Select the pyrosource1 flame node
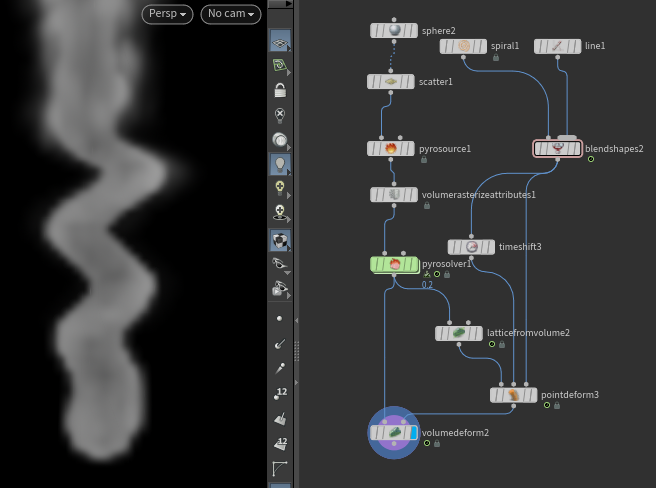 click(391, 149)
